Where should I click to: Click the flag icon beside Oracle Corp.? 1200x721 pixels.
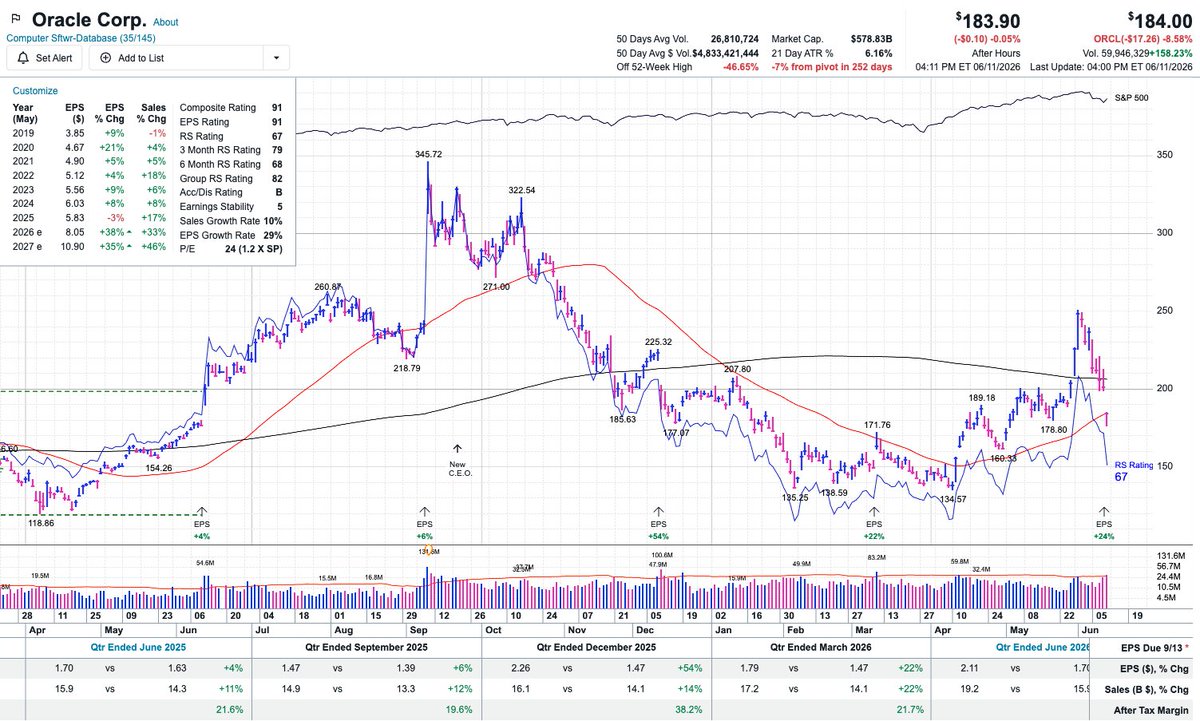tap(14, 20)
